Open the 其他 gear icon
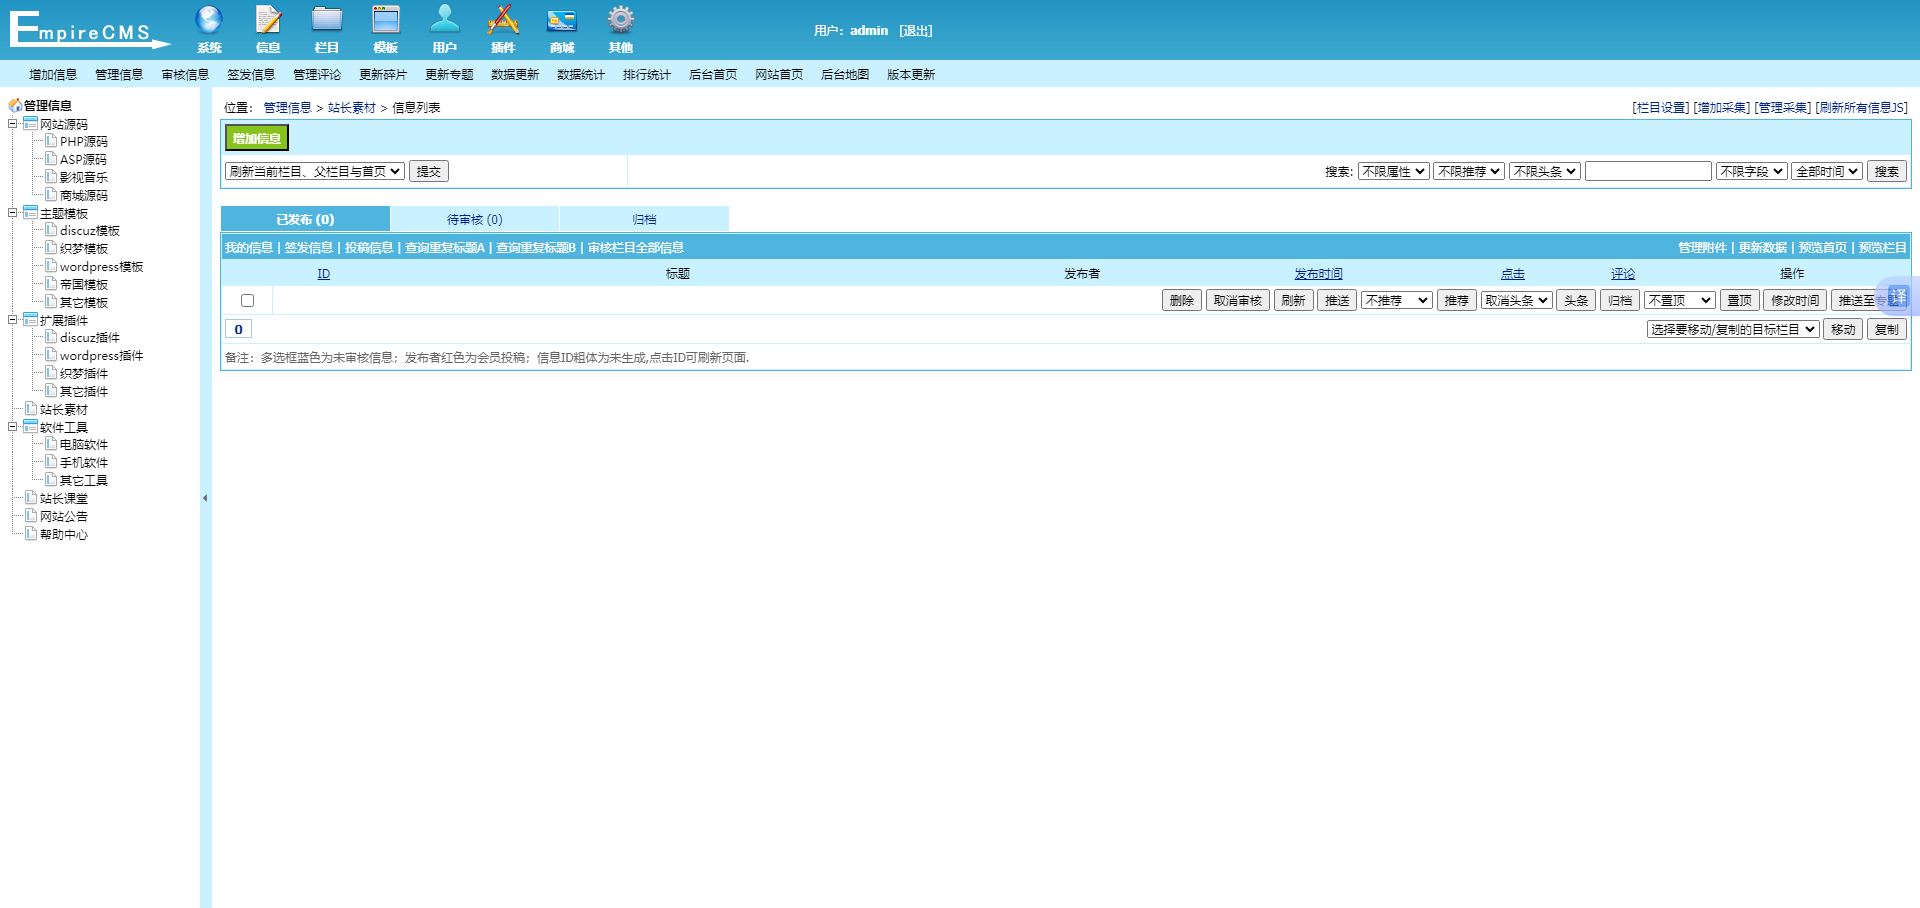1920x908 pixels. 620,20
